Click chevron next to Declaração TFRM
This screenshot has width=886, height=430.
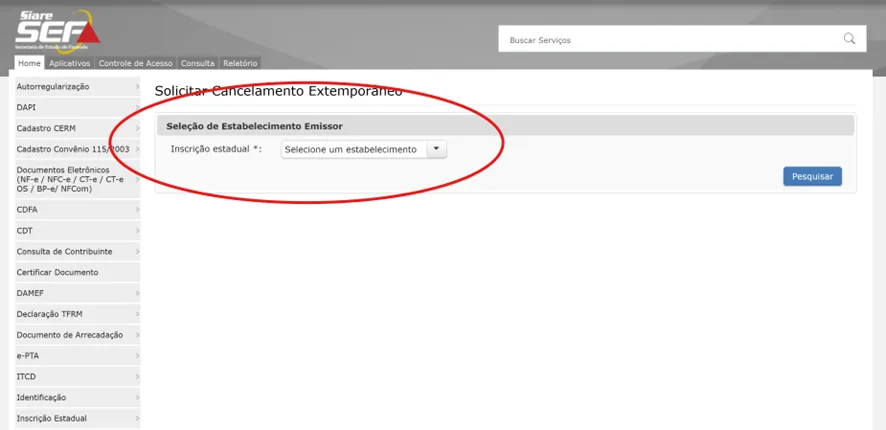pyautogui.click(x=137, y=314)
